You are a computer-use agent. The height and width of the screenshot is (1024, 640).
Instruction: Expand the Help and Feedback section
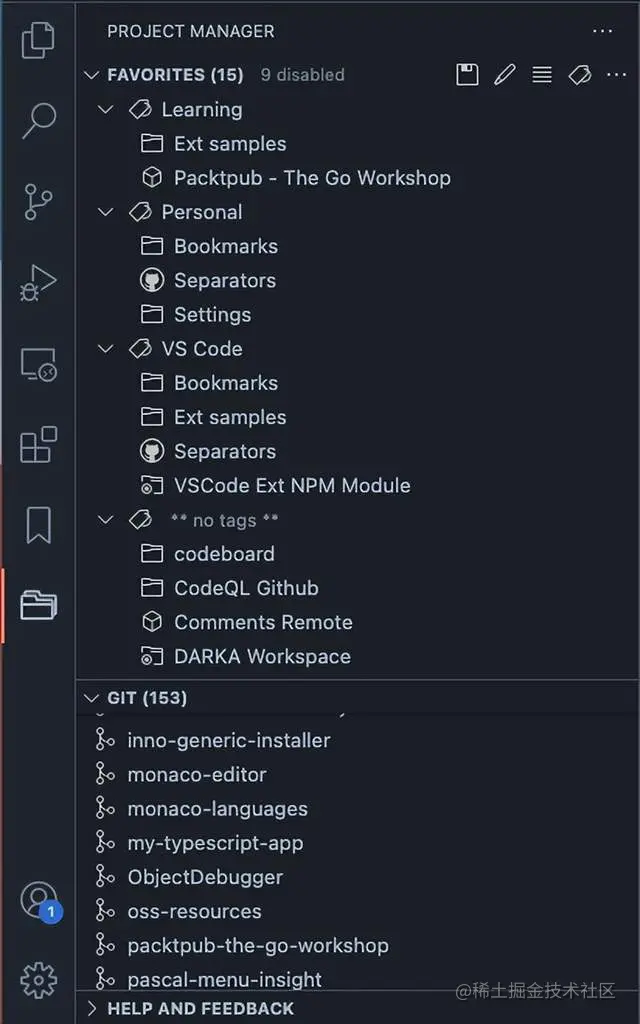pyautogui.click(x=91, y=1008)
